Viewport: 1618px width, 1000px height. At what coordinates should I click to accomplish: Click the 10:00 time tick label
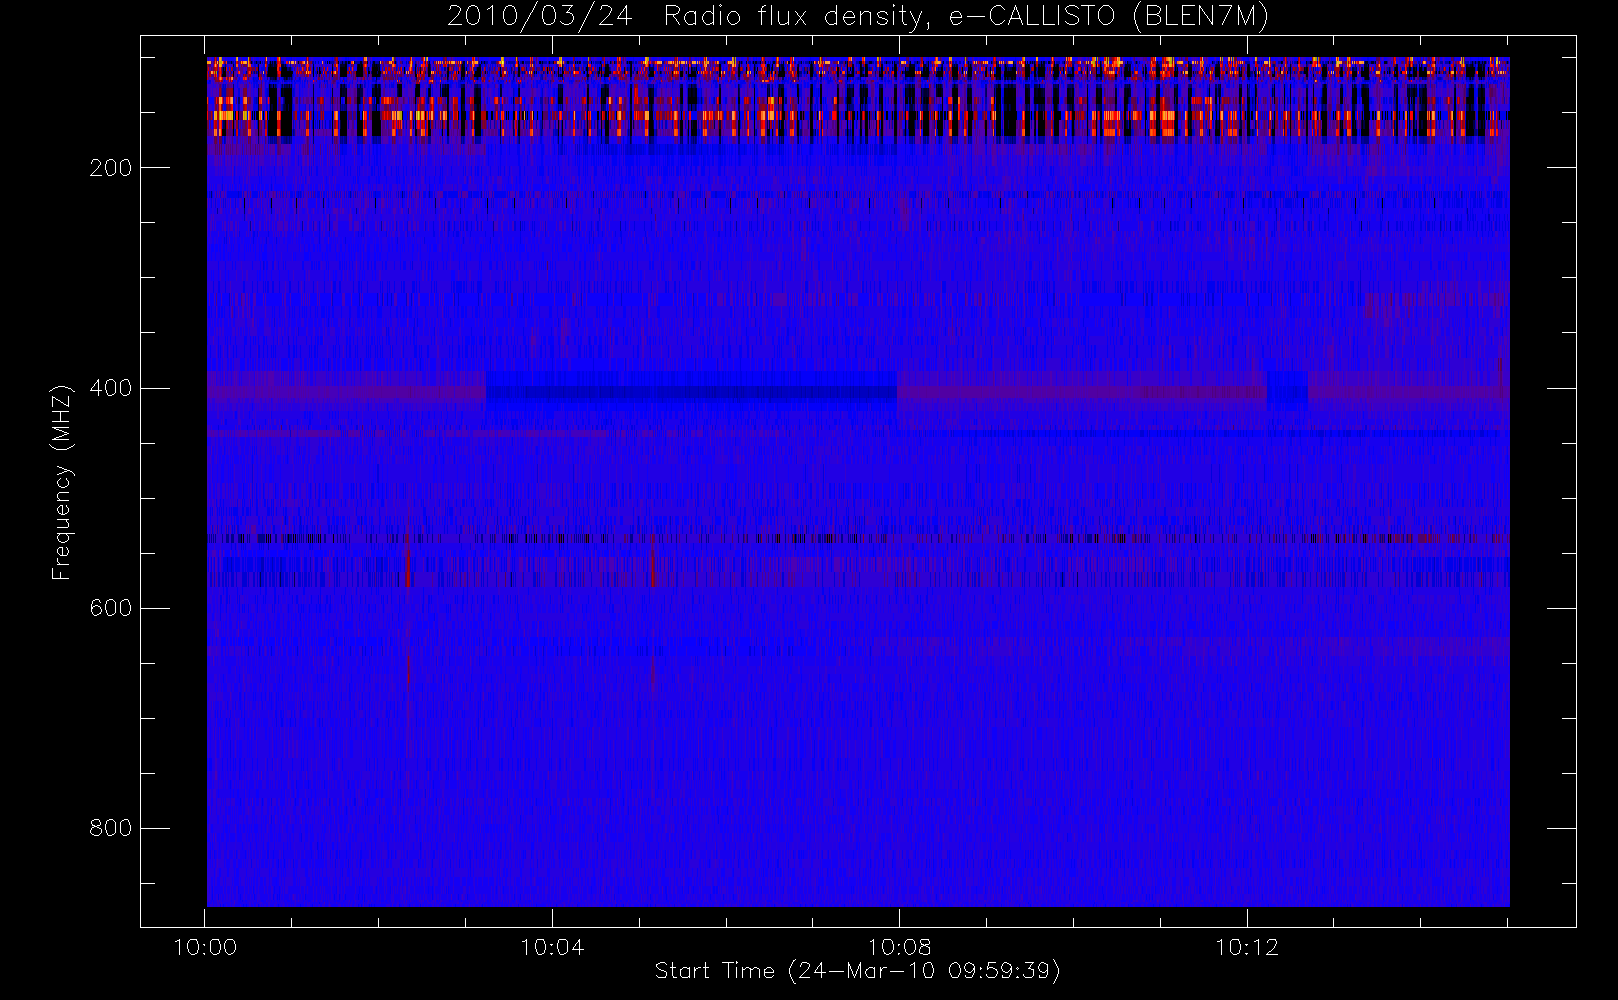tap(205, 947)
